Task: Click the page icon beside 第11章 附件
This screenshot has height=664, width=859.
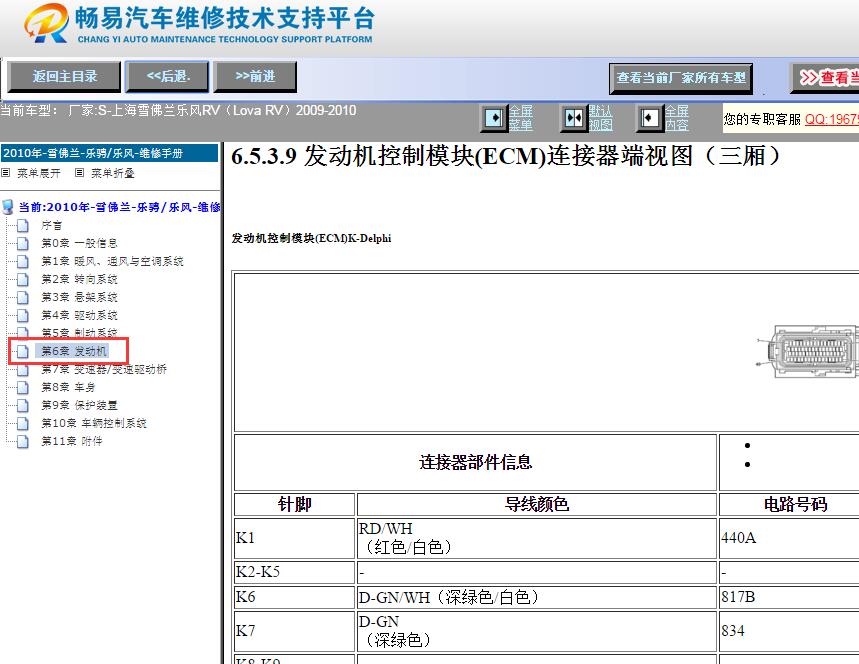Action: [23, 441]
